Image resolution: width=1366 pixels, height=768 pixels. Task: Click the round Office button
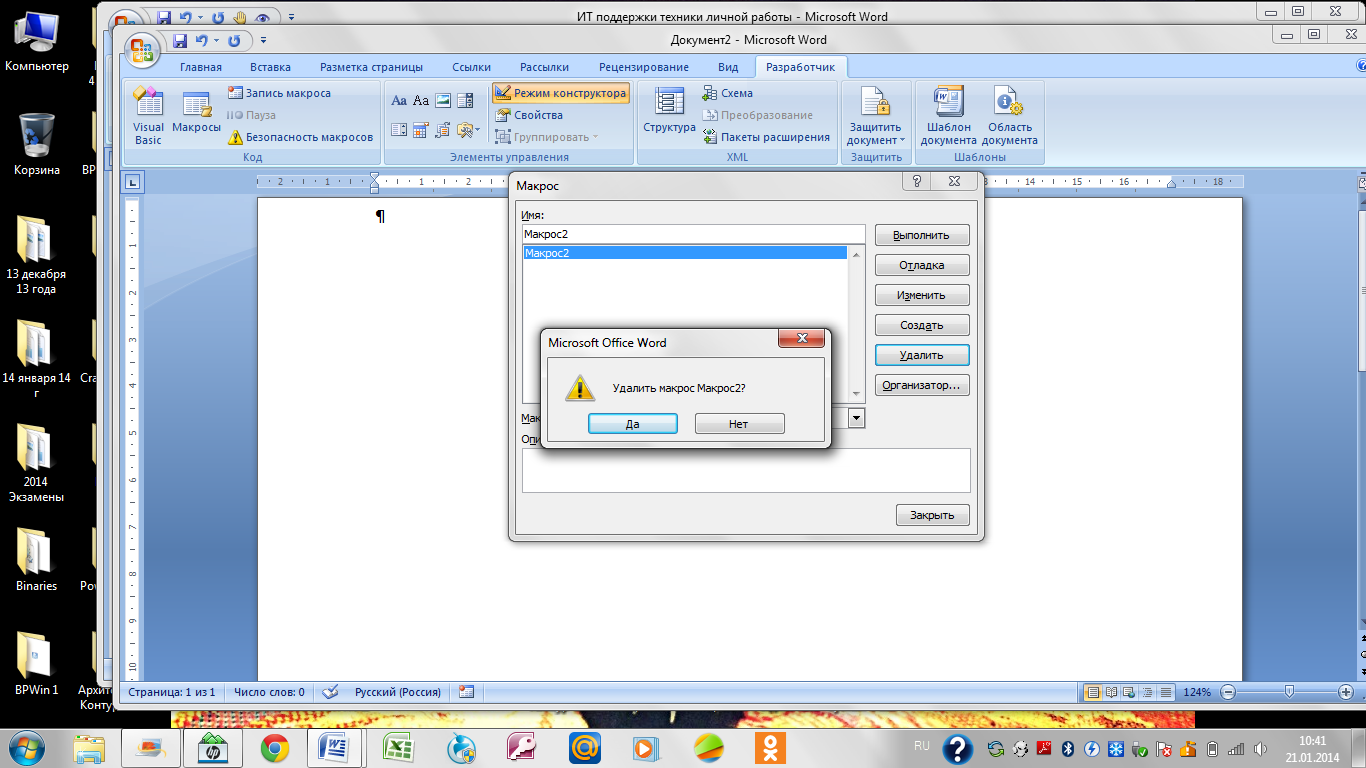143,49
